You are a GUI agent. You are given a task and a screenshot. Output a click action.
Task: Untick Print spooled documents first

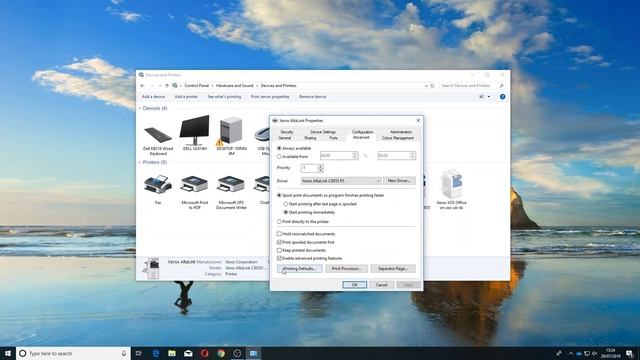279,242
